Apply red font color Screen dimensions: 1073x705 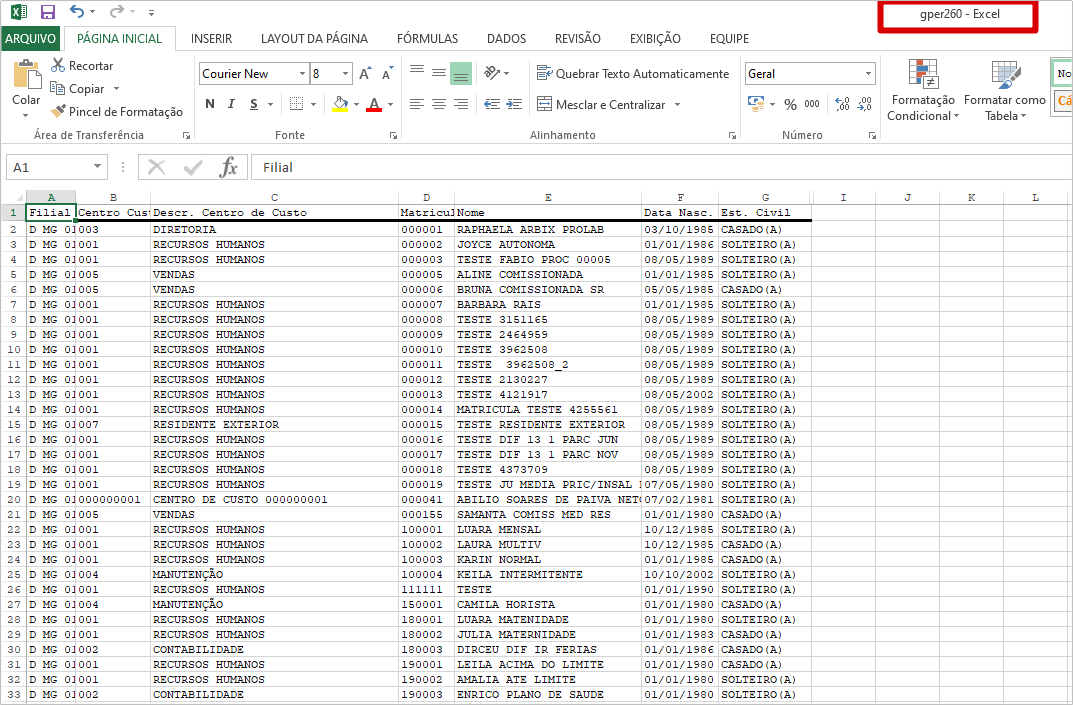374,104
